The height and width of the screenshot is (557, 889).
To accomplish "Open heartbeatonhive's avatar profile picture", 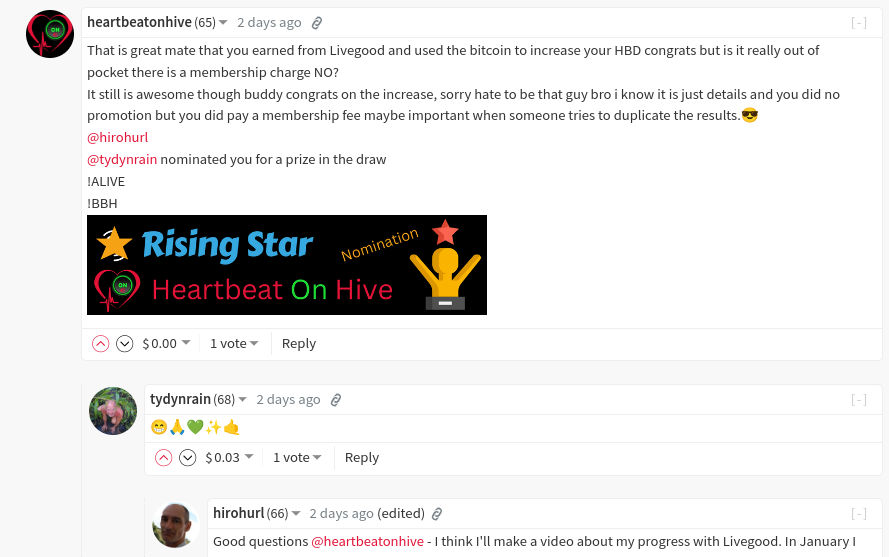I will click(x=50, y=34).
